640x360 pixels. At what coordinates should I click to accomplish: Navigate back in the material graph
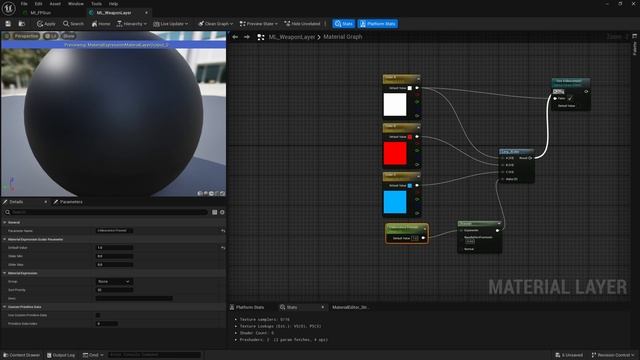[235, 37]
